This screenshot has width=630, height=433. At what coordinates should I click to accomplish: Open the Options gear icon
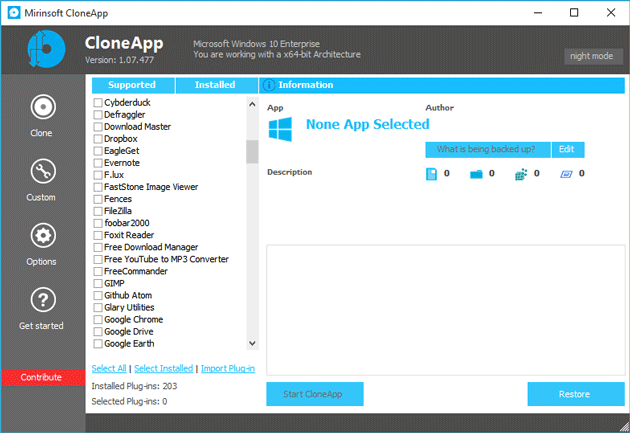coord(43,236)
